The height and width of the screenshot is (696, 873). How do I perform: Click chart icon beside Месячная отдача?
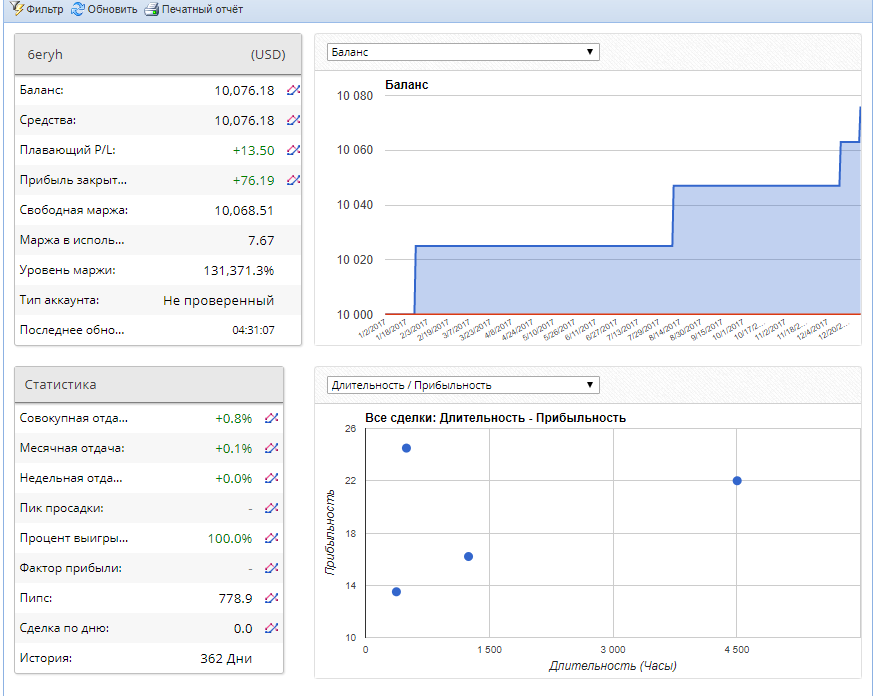pos(271,448)
